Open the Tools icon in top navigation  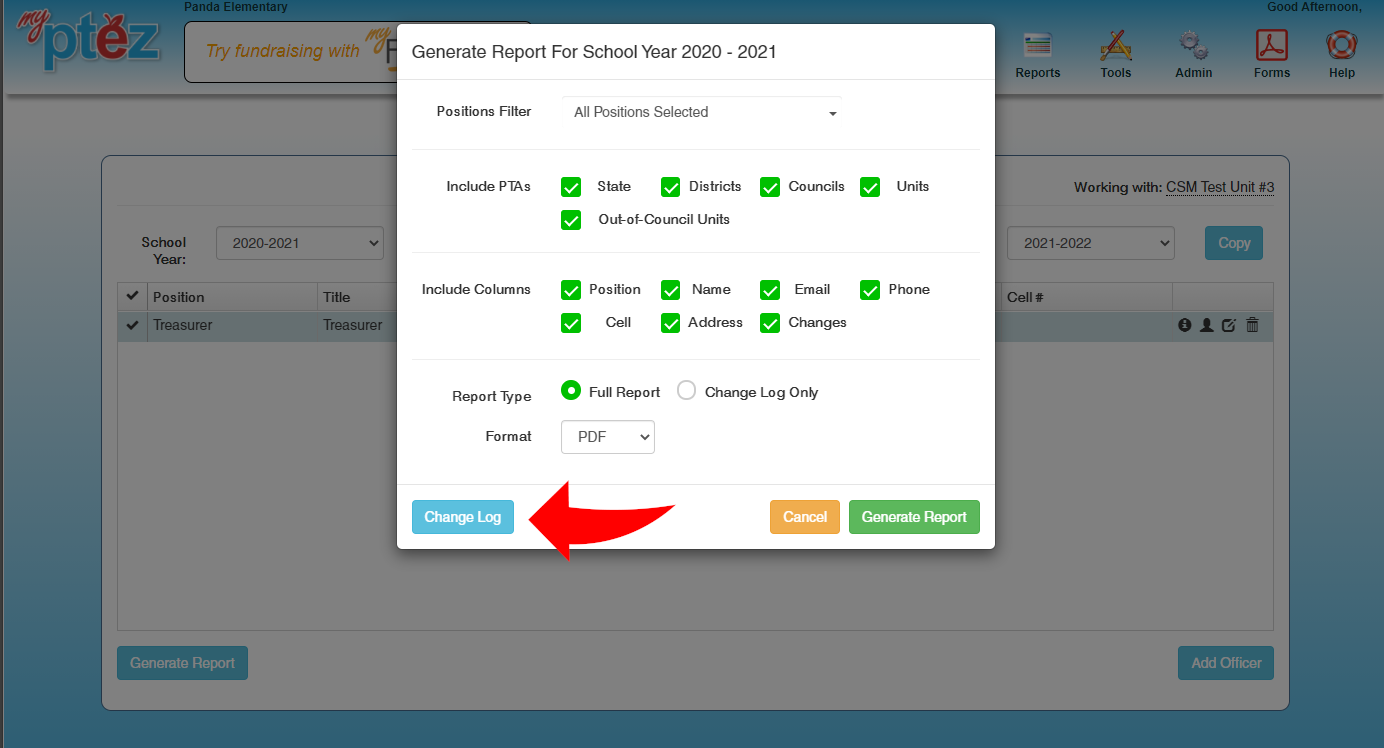(1115, 47)
